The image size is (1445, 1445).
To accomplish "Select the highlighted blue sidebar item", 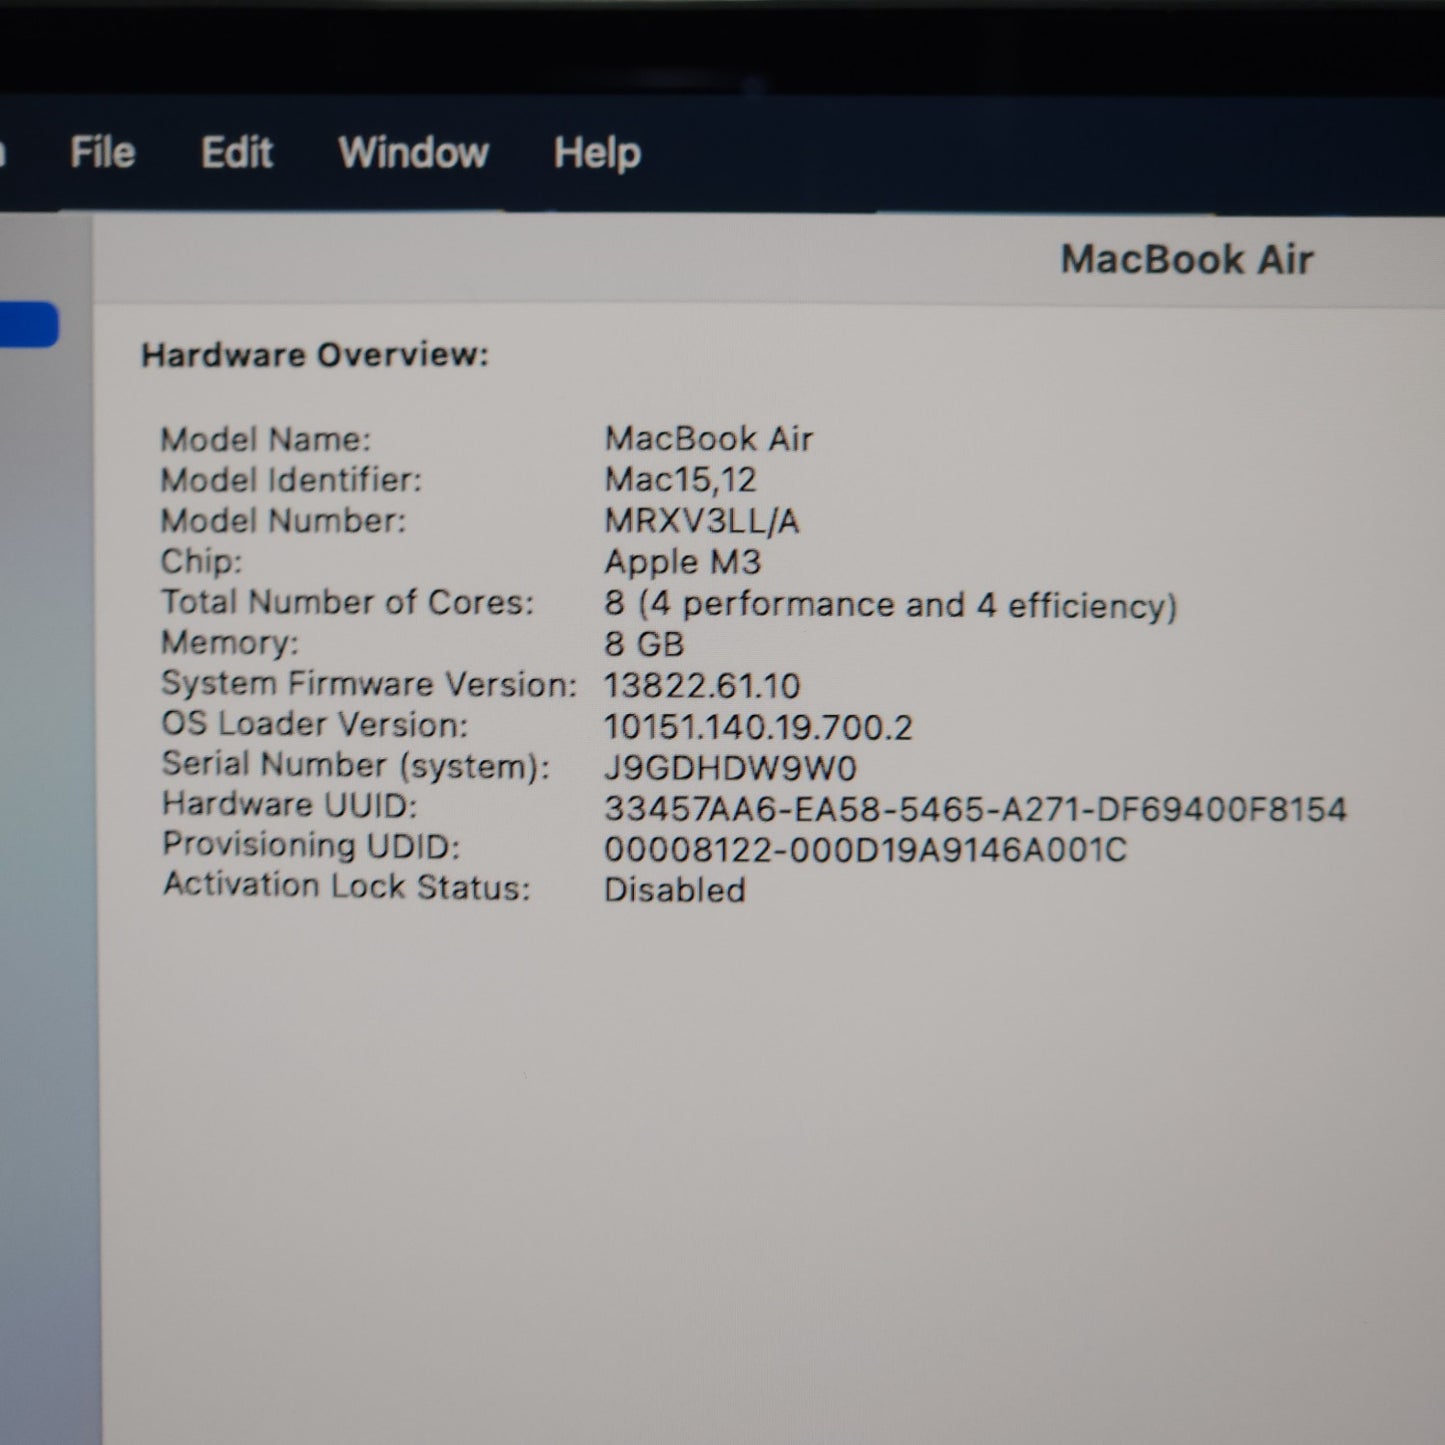I will 28,325.
